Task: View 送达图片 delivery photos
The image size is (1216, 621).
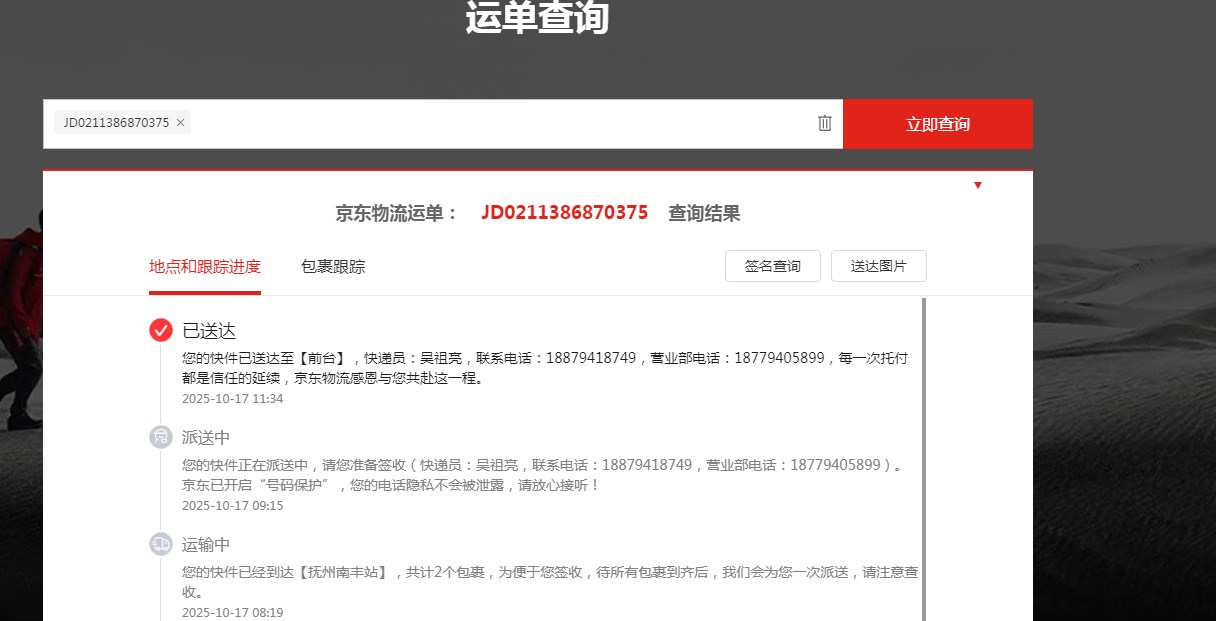Action: point(878,266)
